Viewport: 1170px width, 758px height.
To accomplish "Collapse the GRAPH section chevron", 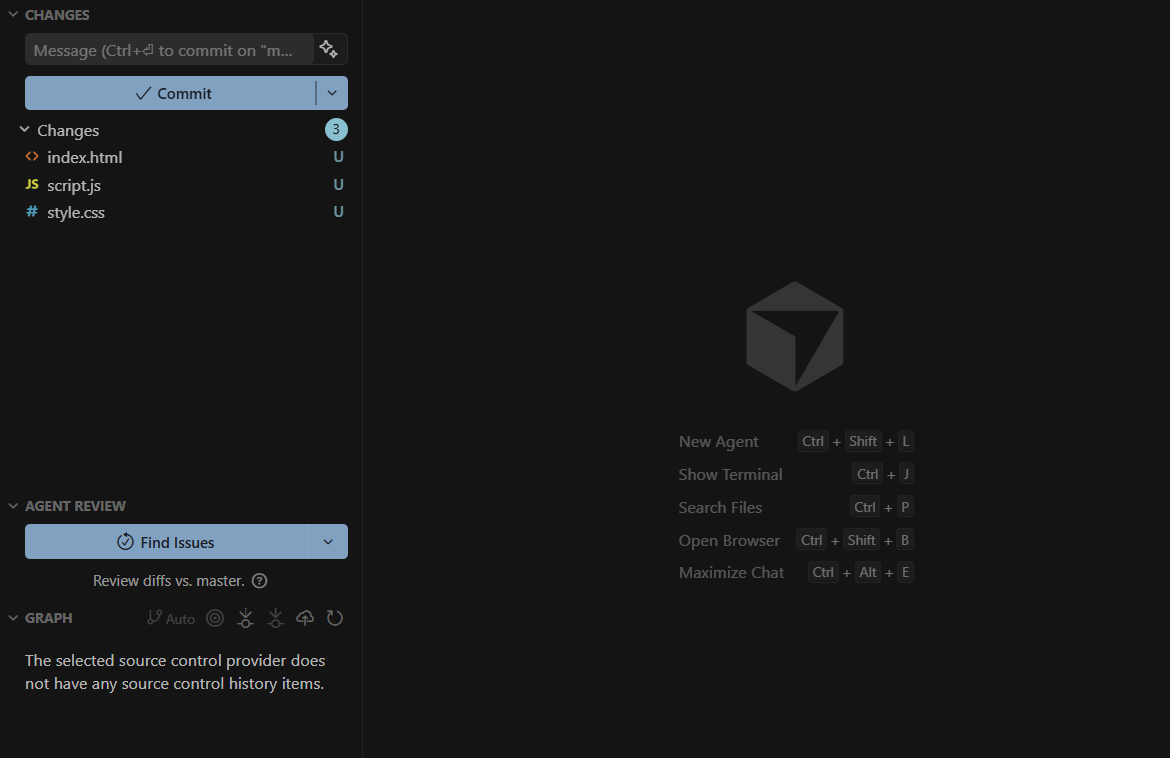I will point(13,618).
